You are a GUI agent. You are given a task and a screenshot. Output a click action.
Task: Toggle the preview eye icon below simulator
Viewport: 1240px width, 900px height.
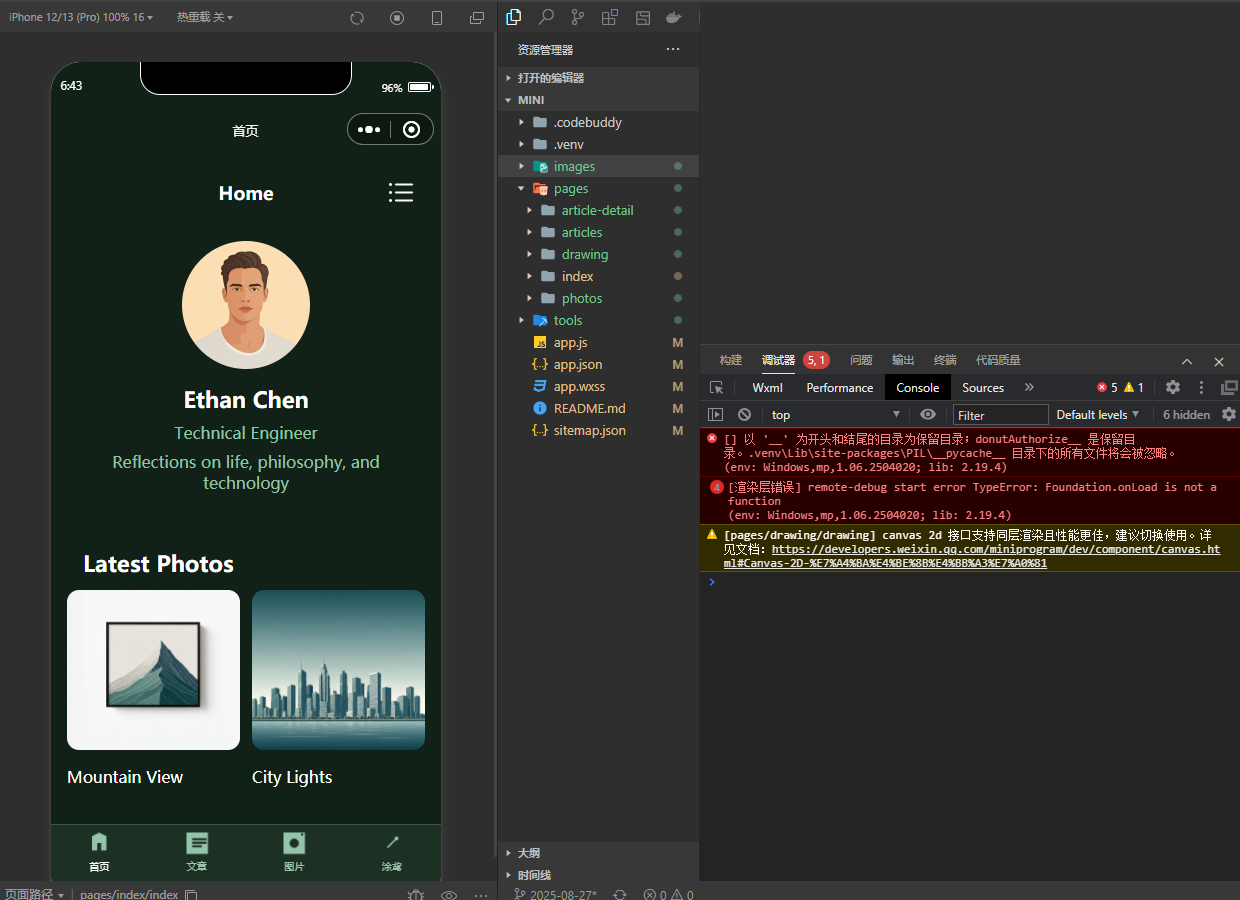(449, 894)
